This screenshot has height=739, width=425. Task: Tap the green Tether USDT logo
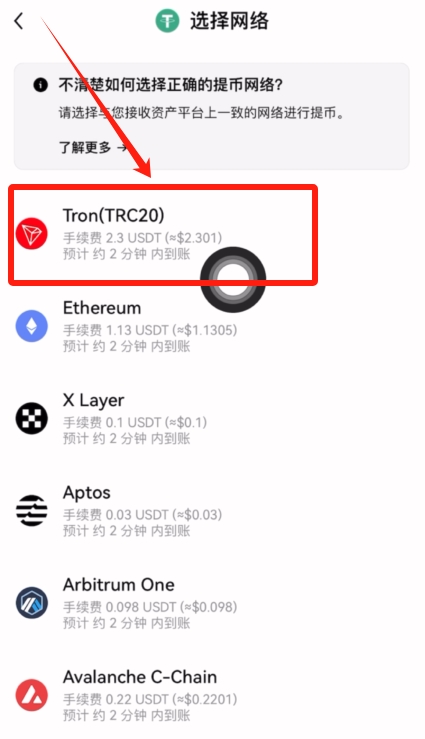pos(167,21)
